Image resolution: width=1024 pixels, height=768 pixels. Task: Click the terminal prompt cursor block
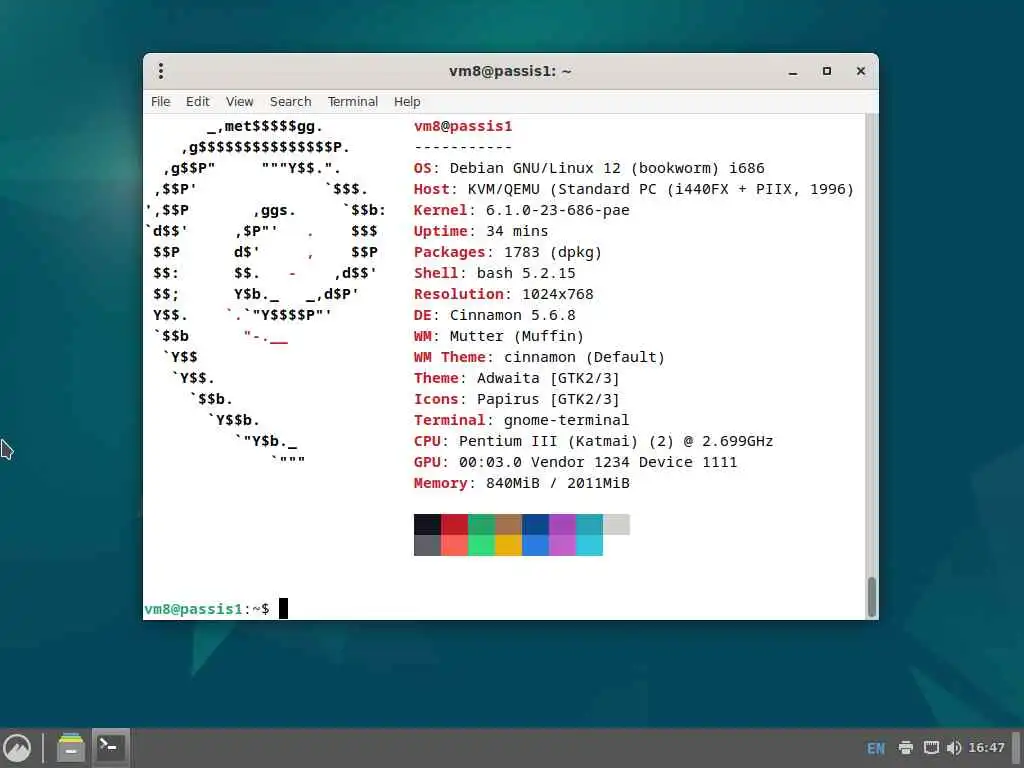click(283, 609)
